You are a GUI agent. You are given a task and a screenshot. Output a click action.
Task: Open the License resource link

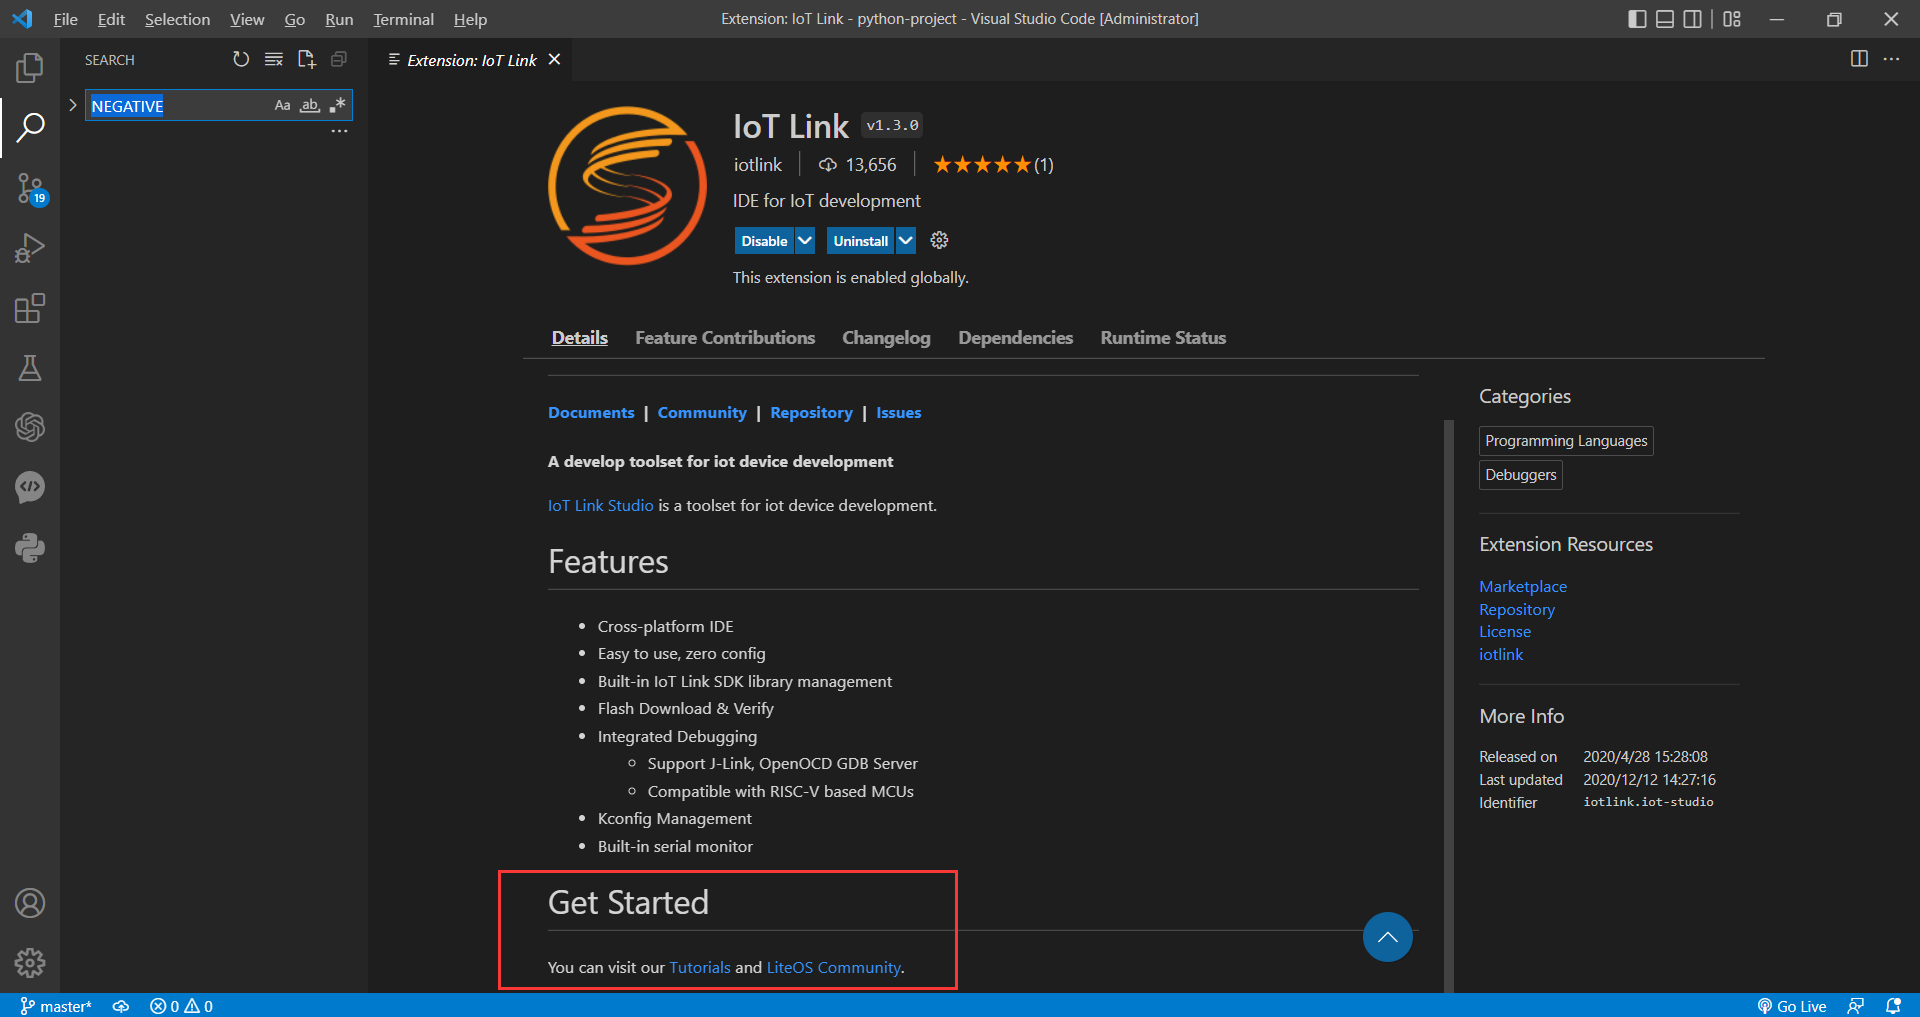[x=1505, y=631]
